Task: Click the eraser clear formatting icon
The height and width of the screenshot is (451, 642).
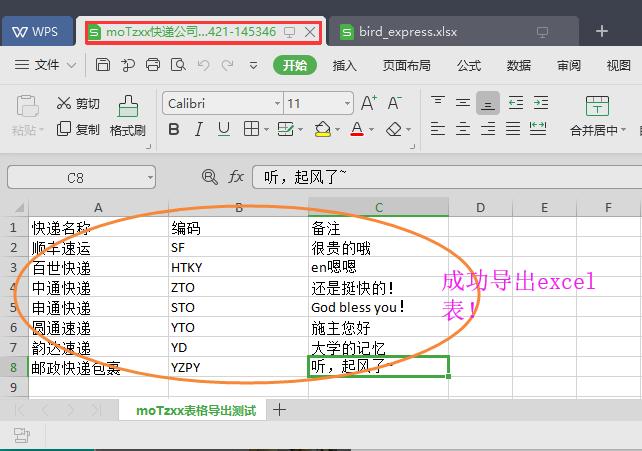Action: tap(394, 129)
